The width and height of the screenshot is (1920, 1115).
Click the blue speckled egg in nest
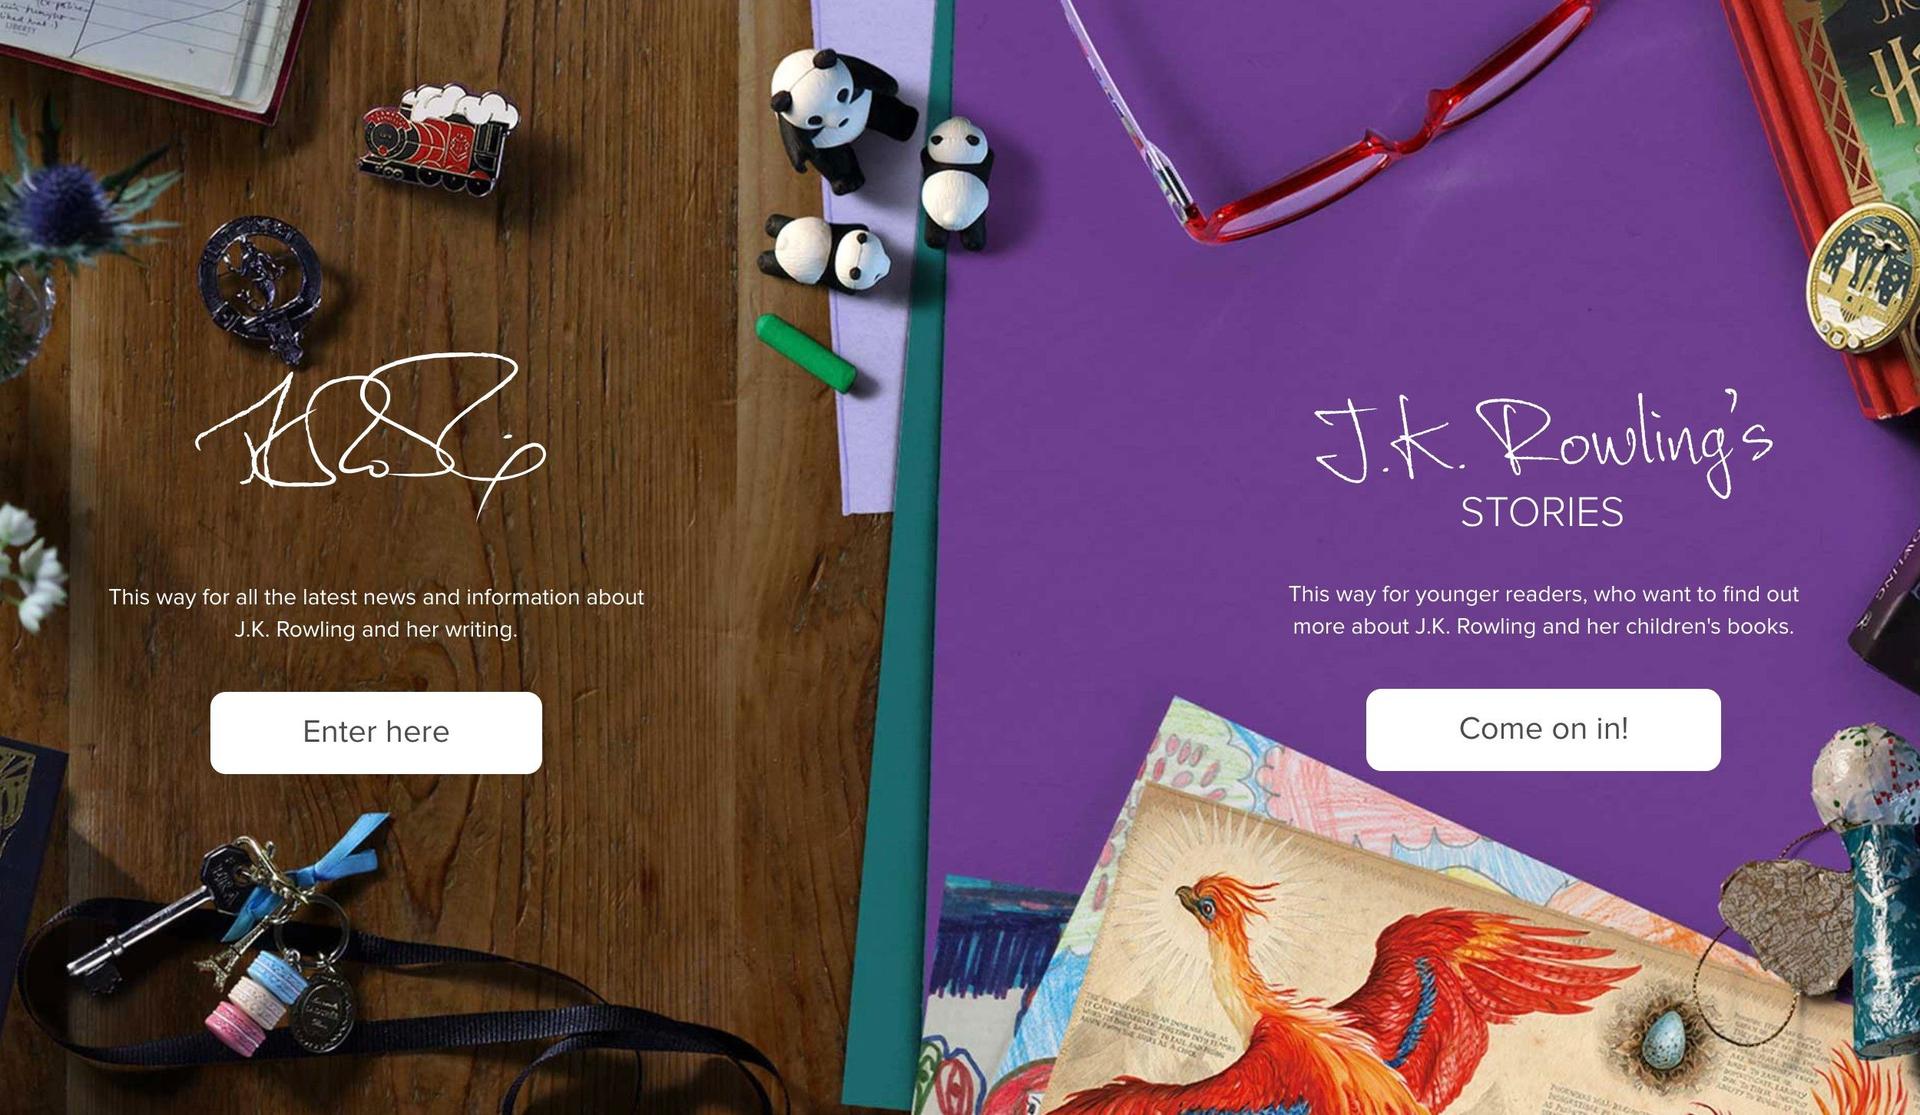(x=1664, y=1039)
